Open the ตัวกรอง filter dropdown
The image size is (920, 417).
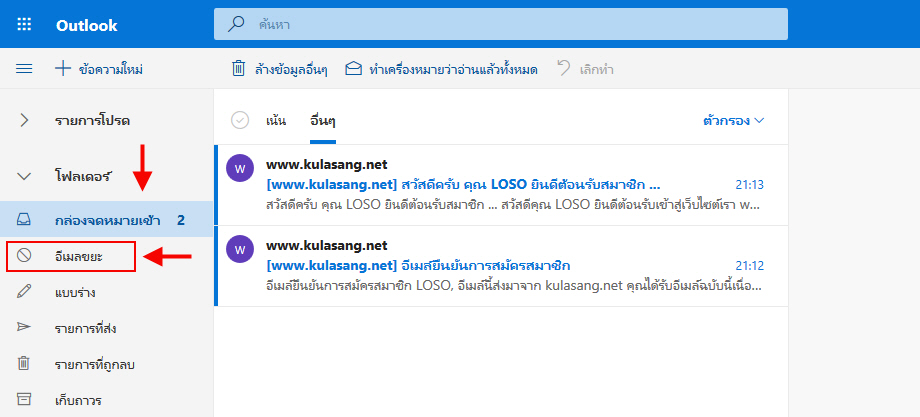(x=734, y=121)
